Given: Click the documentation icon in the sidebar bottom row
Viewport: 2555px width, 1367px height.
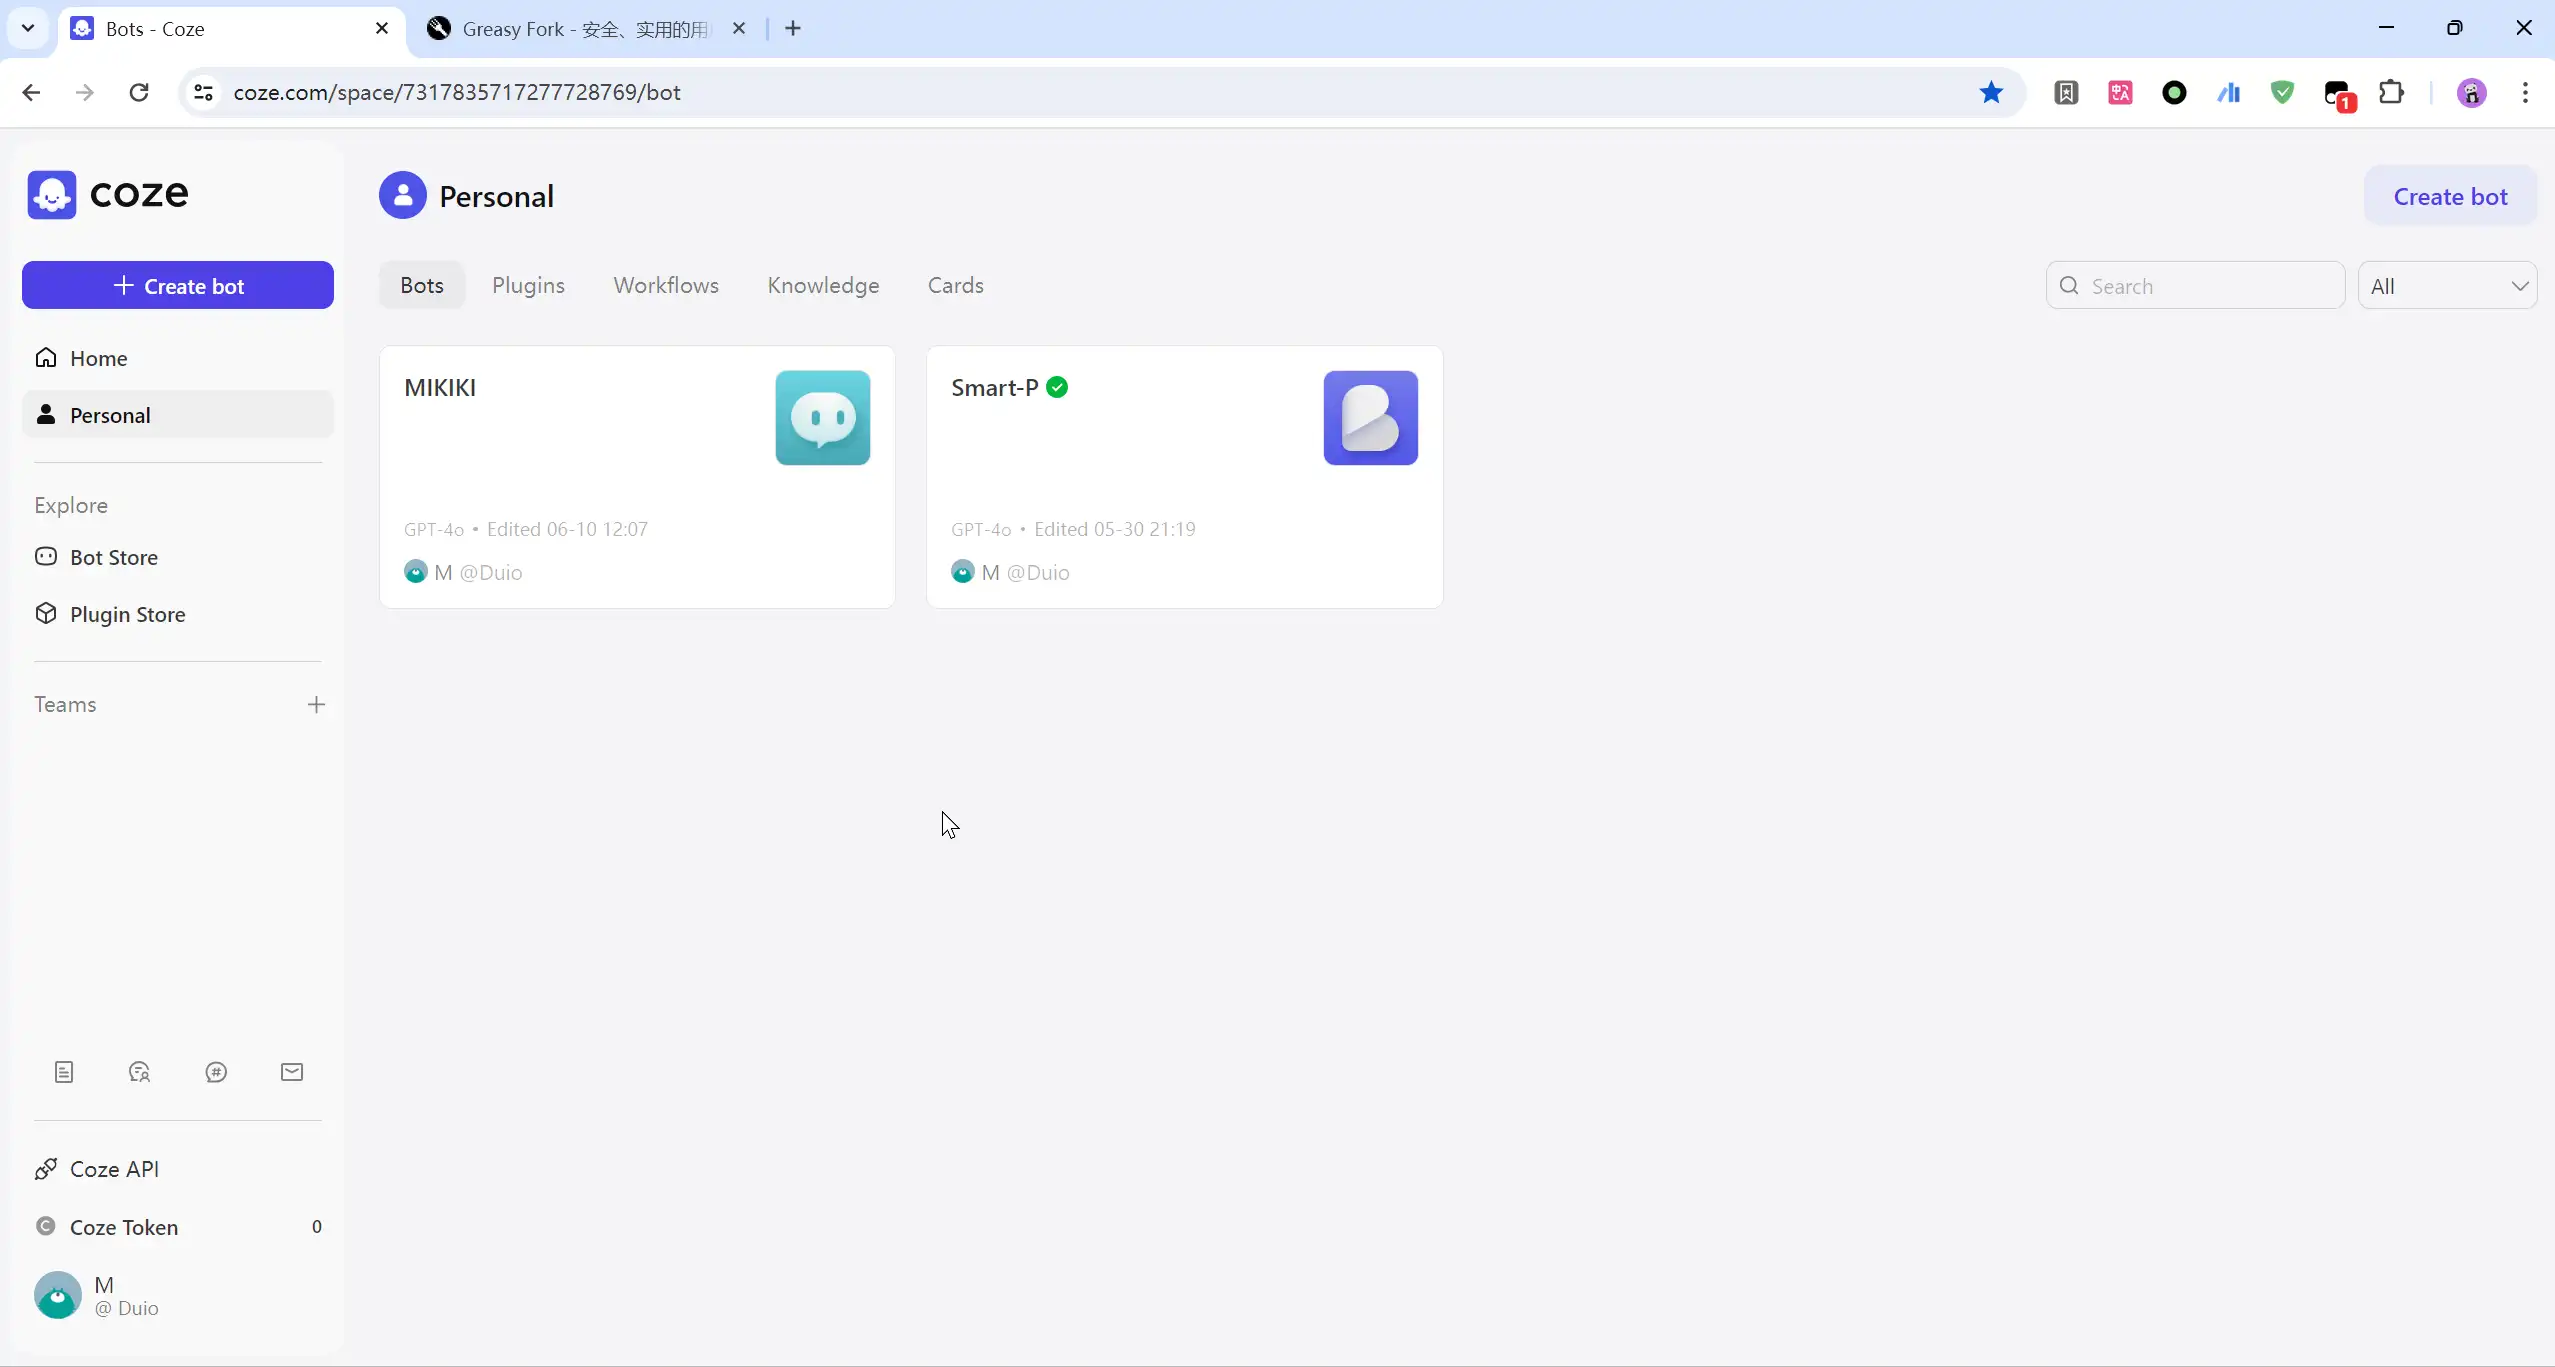Looking at the screenshot, I should point(64,1072).
